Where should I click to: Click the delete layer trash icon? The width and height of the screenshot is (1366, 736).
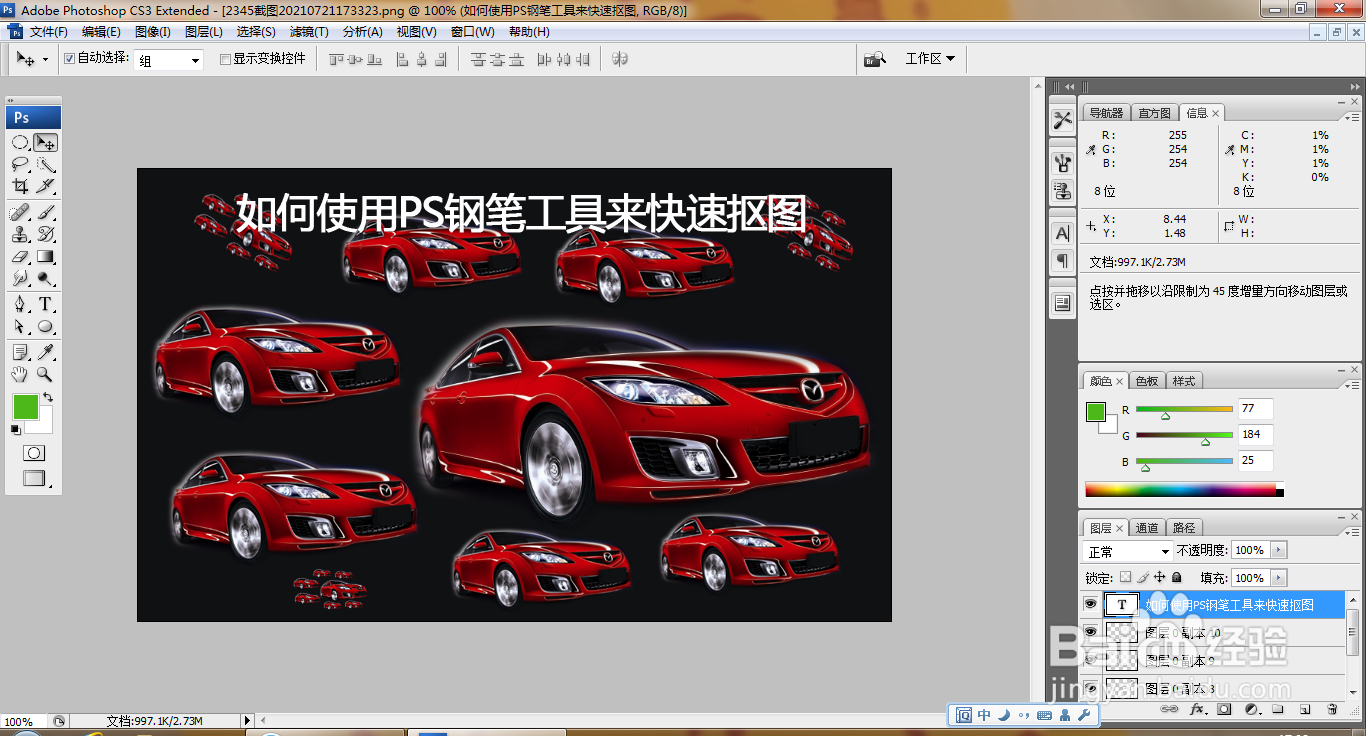(1332, 709)
